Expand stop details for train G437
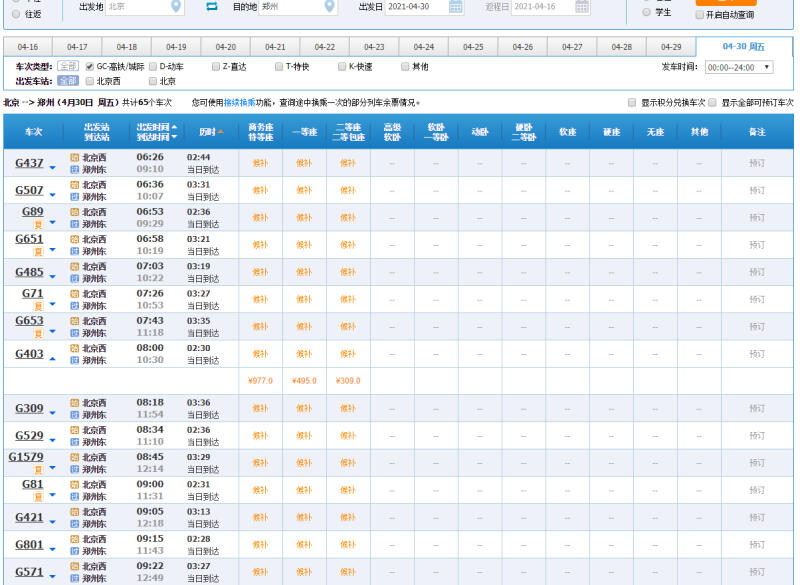The image size is (800, 585). 52,166
